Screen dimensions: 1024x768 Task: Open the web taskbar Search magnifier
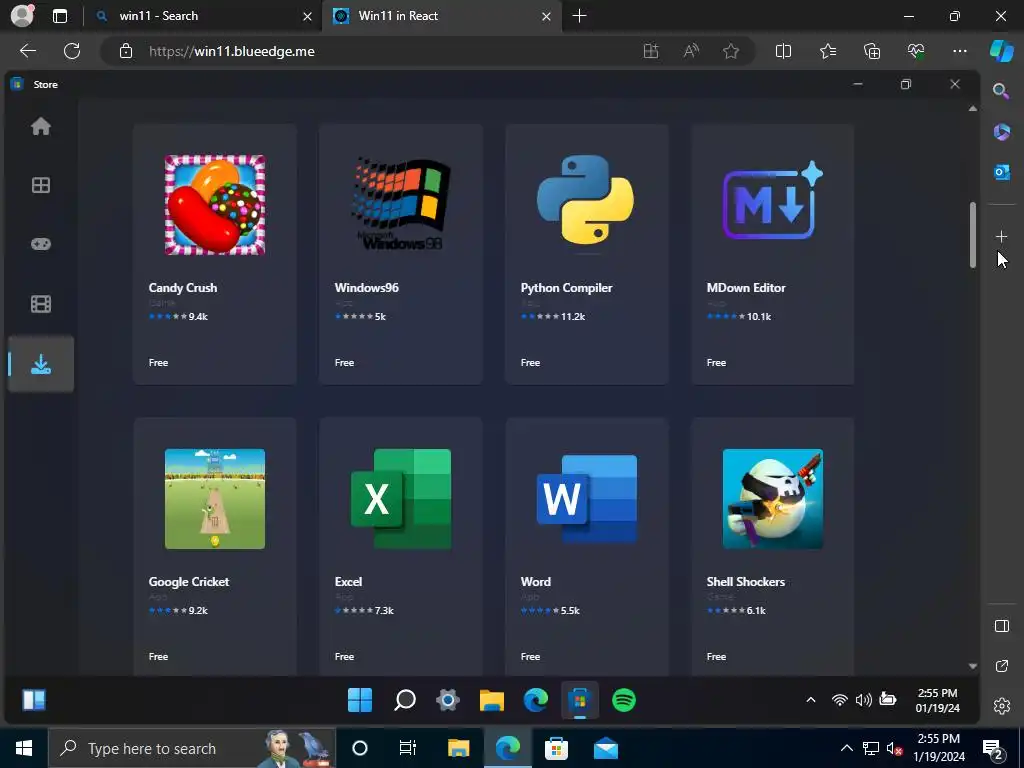pyautogui.click(x=405, y=700)
